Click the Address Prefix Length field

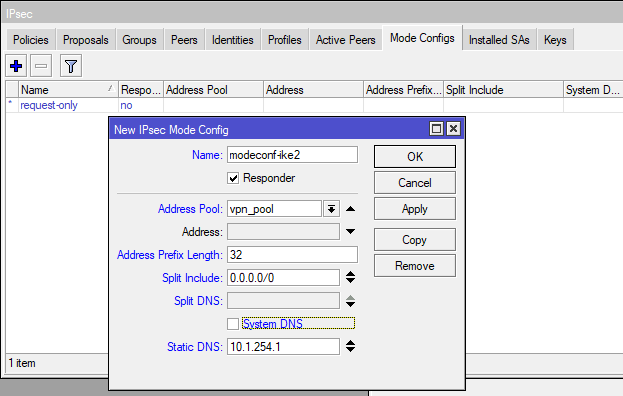pyautogui.click(x=292, y=255)
